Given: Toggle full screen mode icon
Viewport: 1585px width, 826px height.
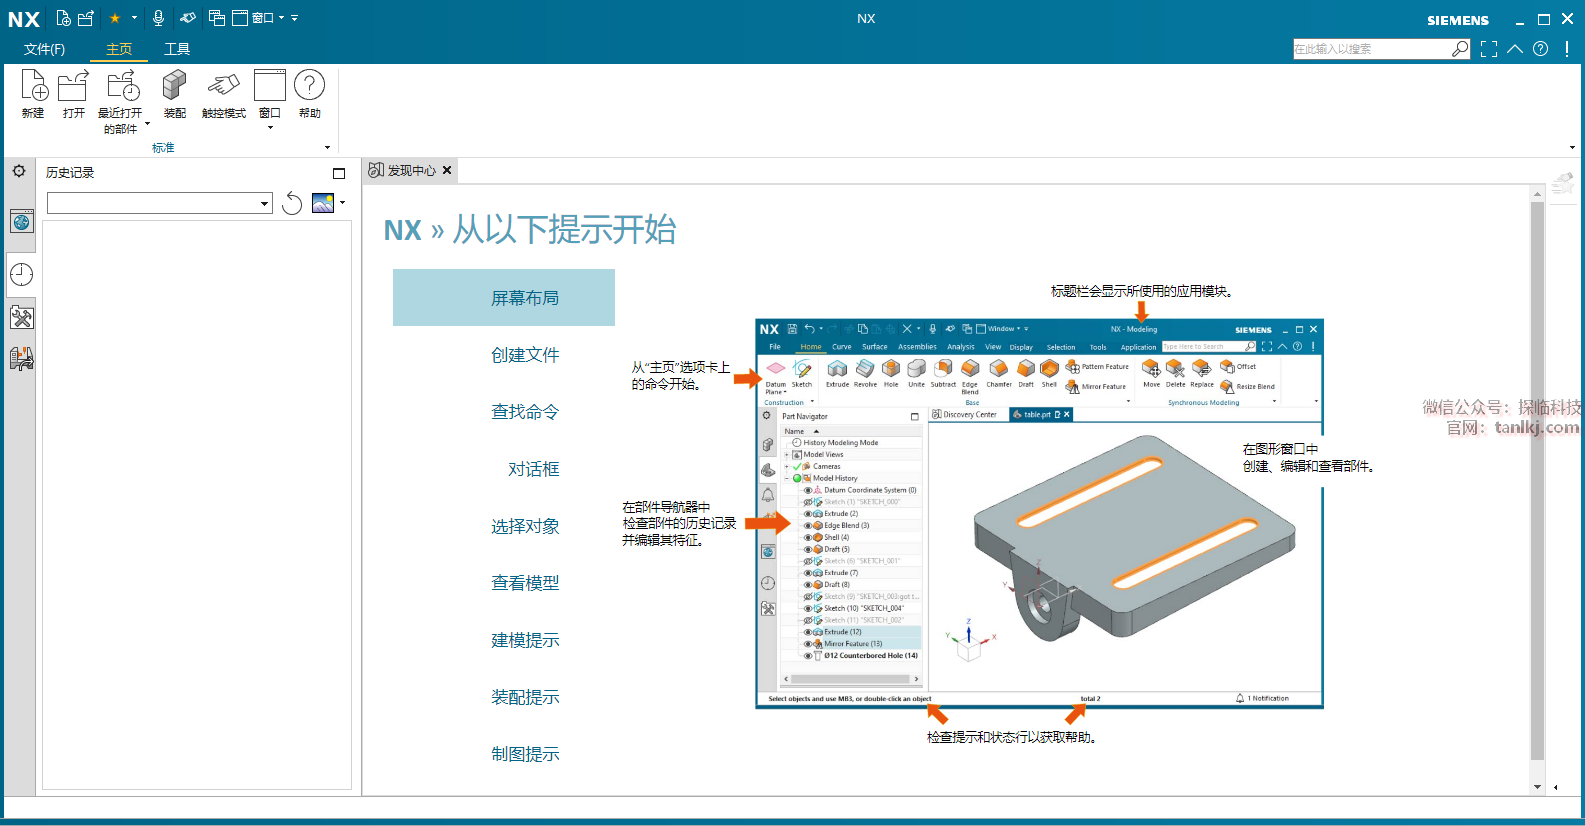Looking at the screenshot, I should coord(1489,49).
